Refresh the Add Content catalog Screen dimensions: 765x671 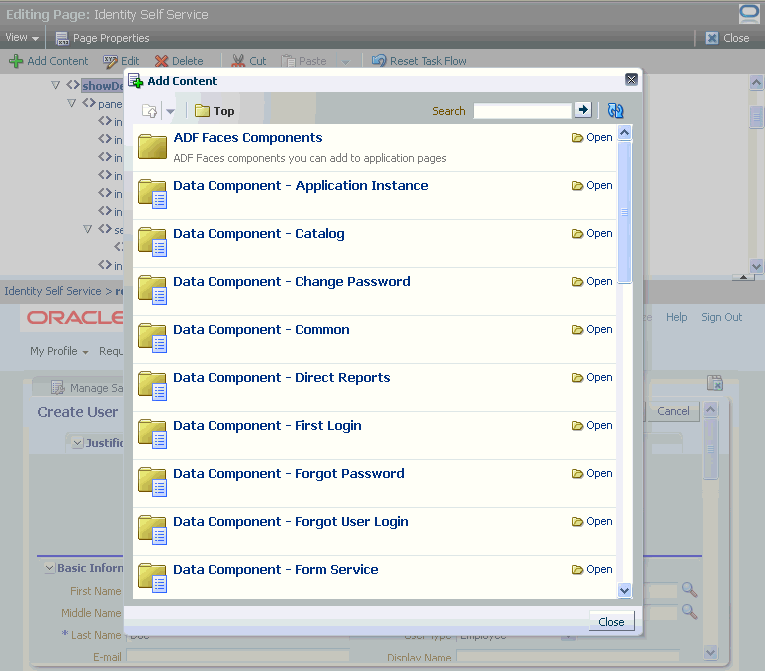pyautogui.click(x=615, y=110)
